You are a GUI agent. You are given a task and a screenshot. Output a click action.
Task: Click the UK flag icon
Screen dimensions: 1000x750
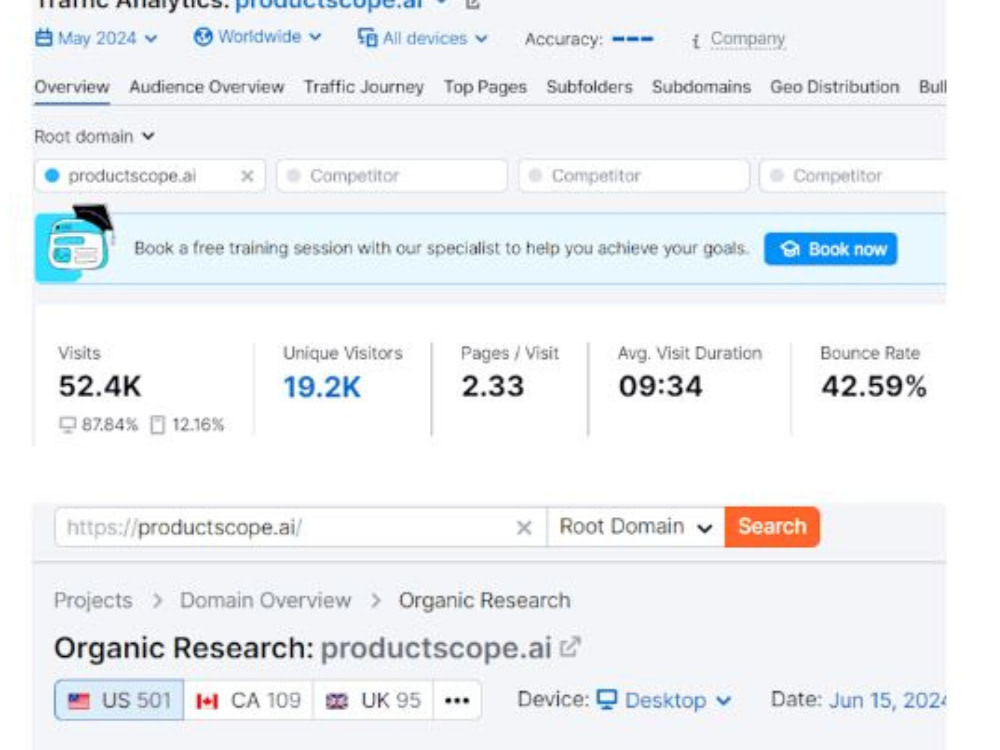337,702
